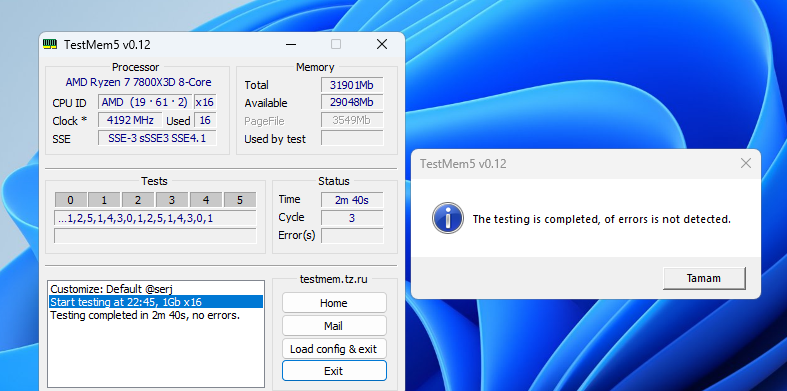Image resolution: width=787 pixels, height=391 pixels.
Task: Confirm the dialog with Tamam button
Action: [x=704, y=278]
